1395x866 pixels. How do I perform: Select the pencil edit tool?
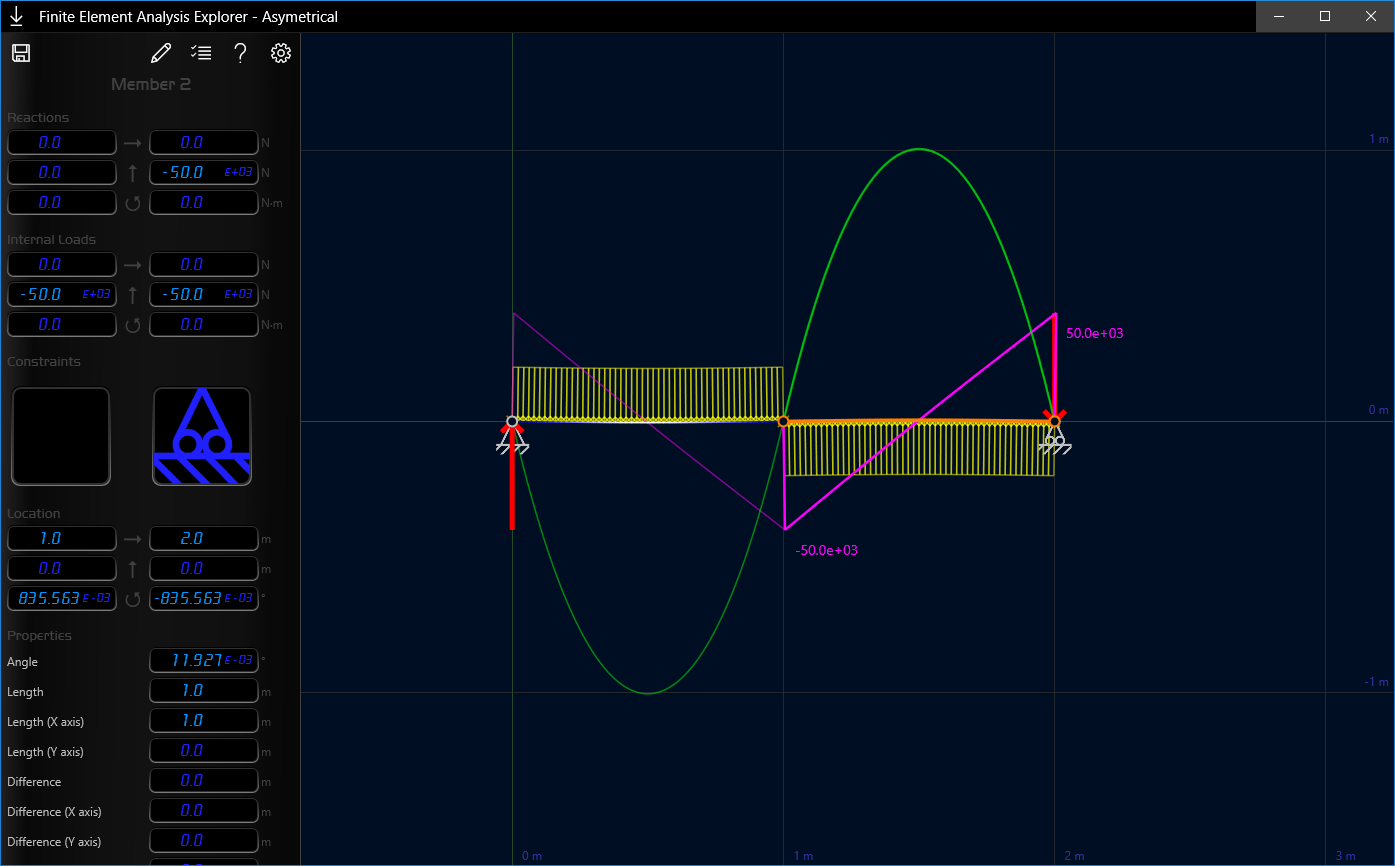(161, 53)
